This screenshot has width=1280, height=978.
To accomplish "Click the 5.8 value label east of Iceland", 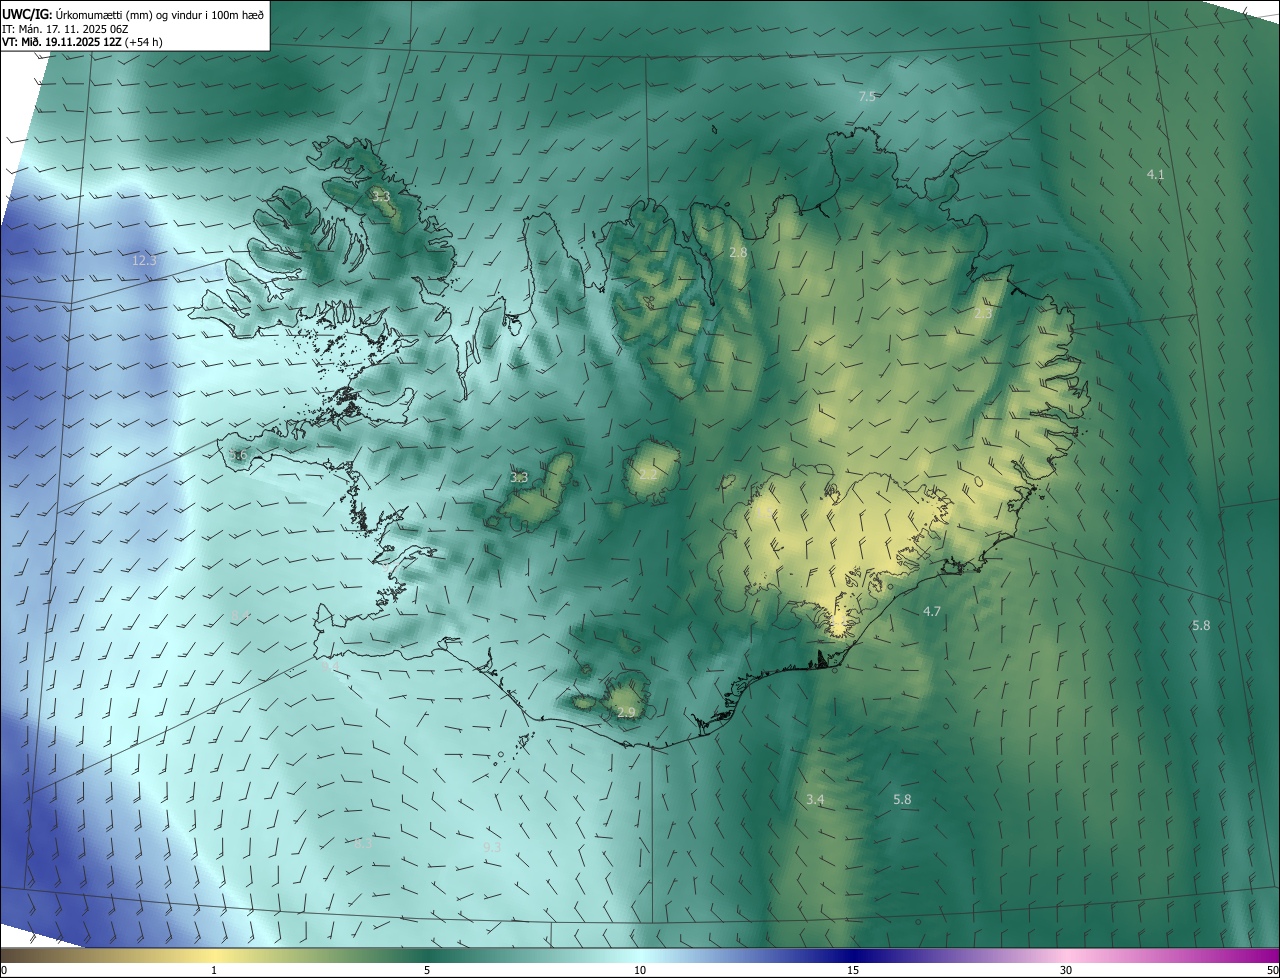I will 1201,626.
